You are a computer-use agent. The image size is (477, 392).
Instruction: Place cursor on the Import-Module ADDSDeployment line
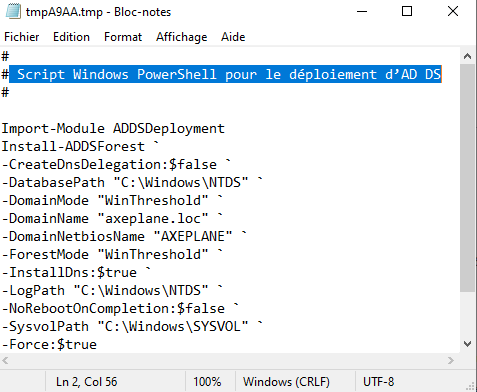click(x=113, y=129)
